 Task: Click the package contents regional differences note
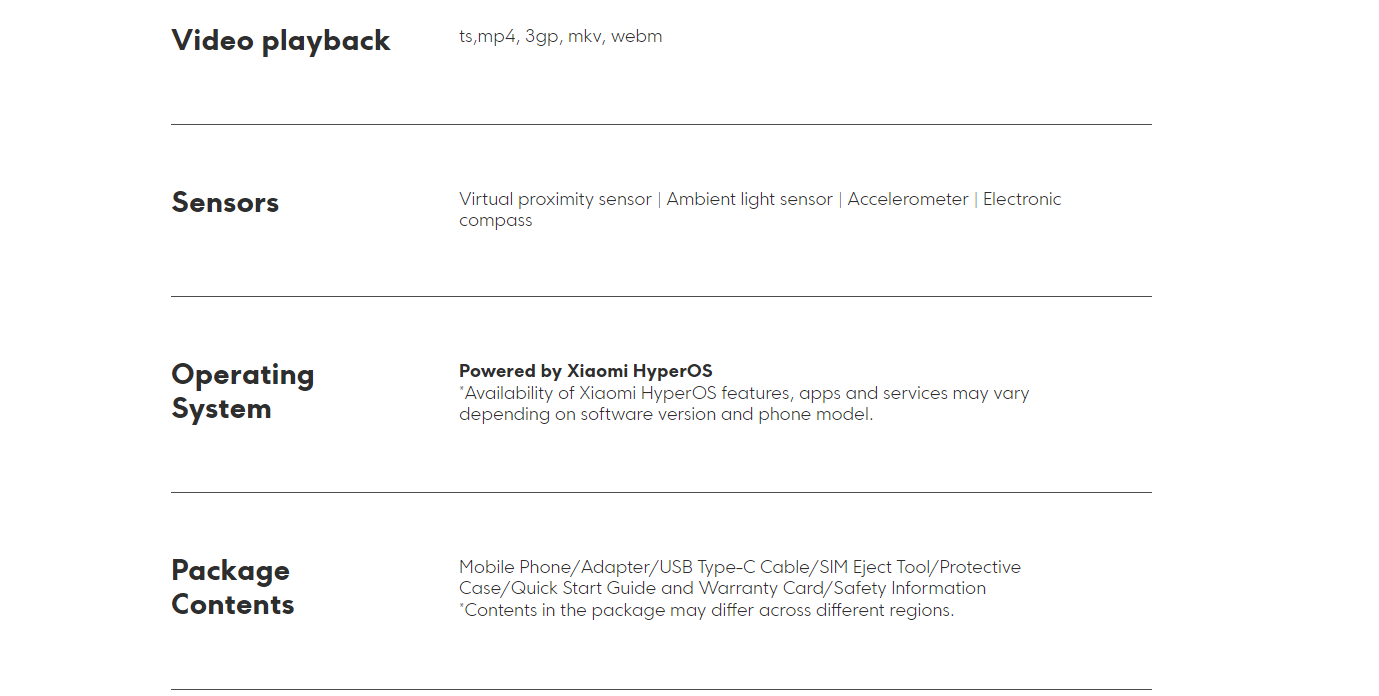[707, 610]
